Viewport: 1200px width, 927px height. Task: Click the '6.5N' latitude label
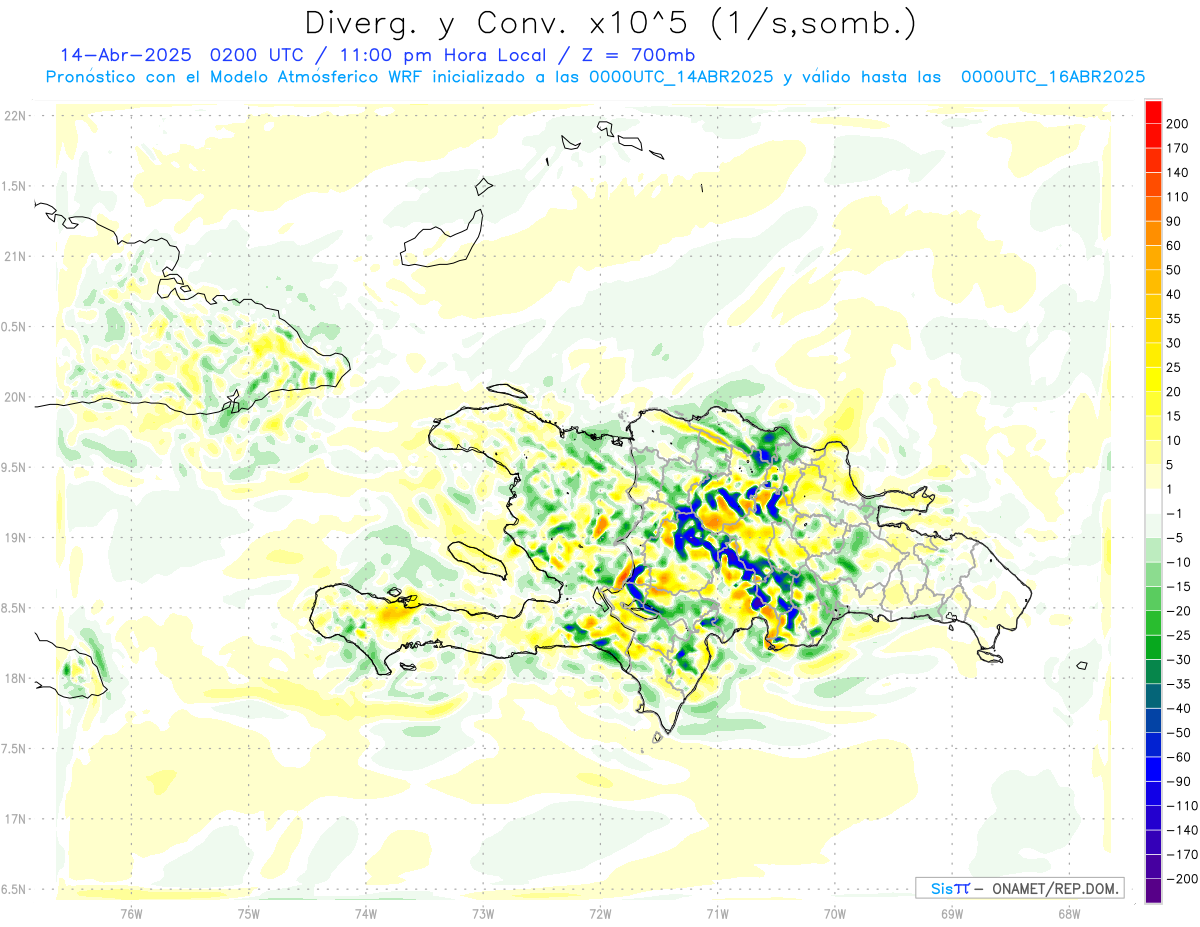tap(15, 889)
